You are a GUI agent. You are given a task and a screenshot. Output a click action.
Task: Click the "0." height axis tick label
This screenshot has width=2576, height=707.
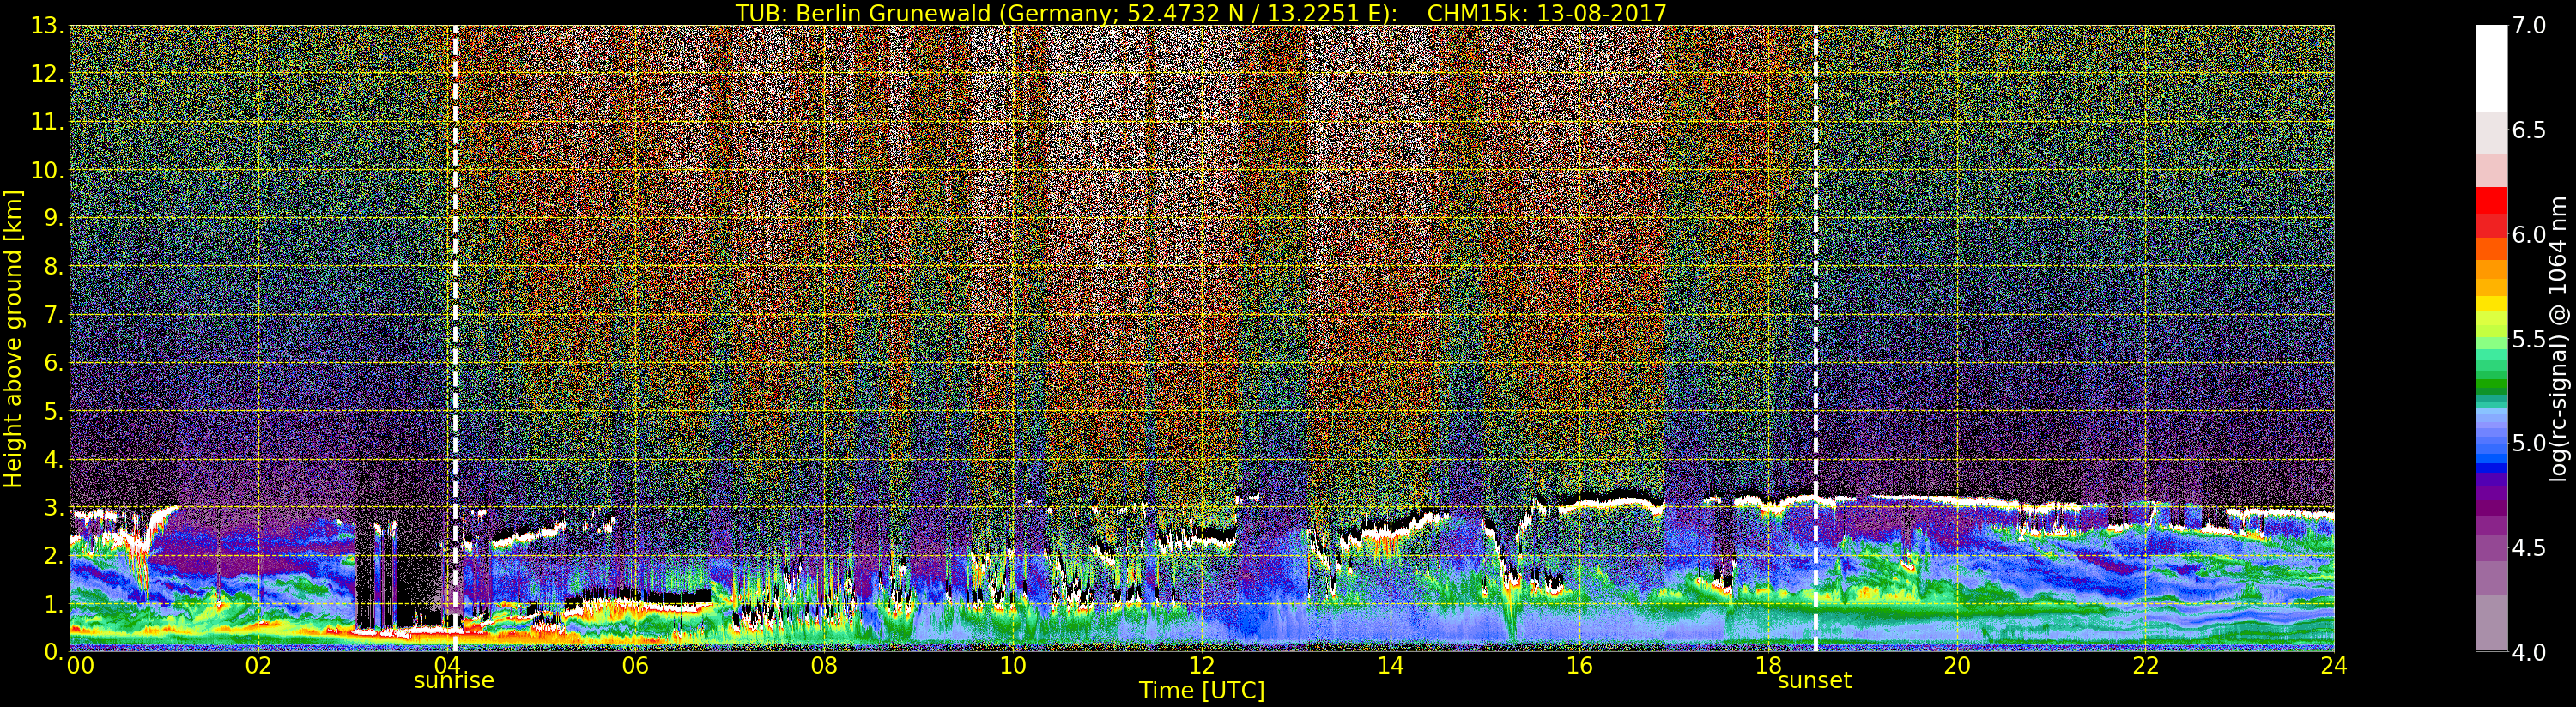tap(54, 651)
